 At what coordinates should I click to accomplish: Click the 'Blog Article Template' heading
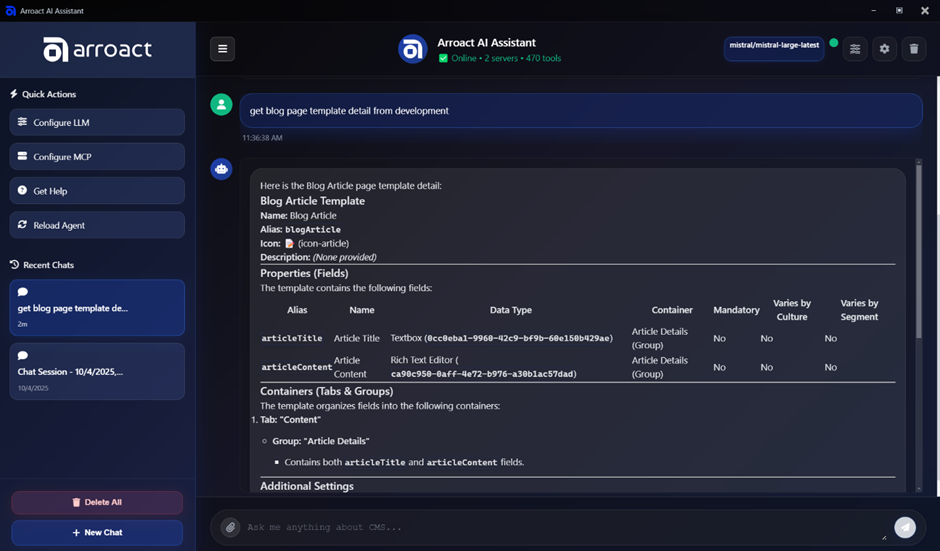click(312, 201)
